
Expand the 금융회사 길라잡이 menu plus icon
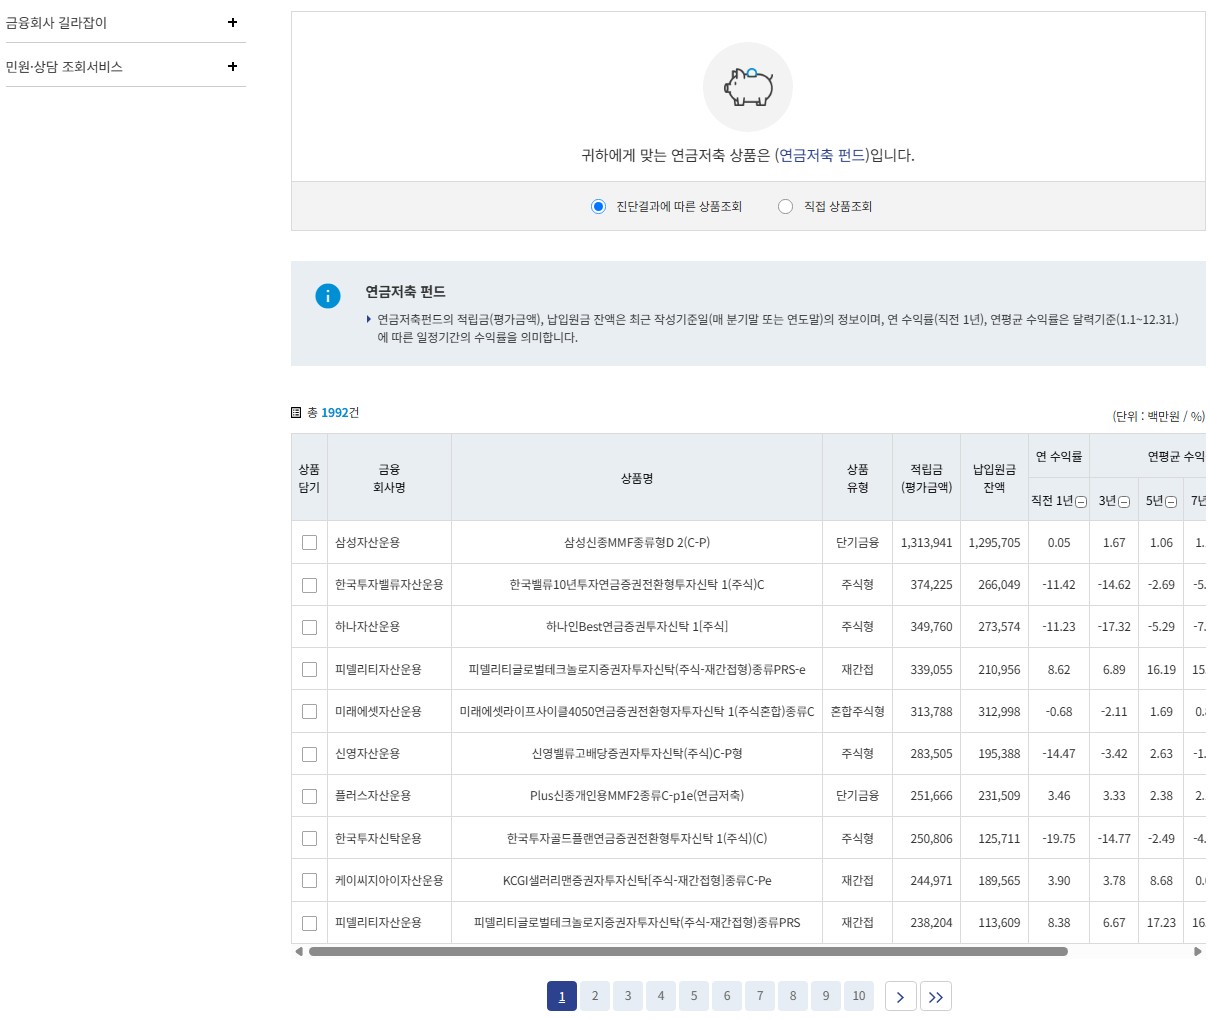click(232, 22)
